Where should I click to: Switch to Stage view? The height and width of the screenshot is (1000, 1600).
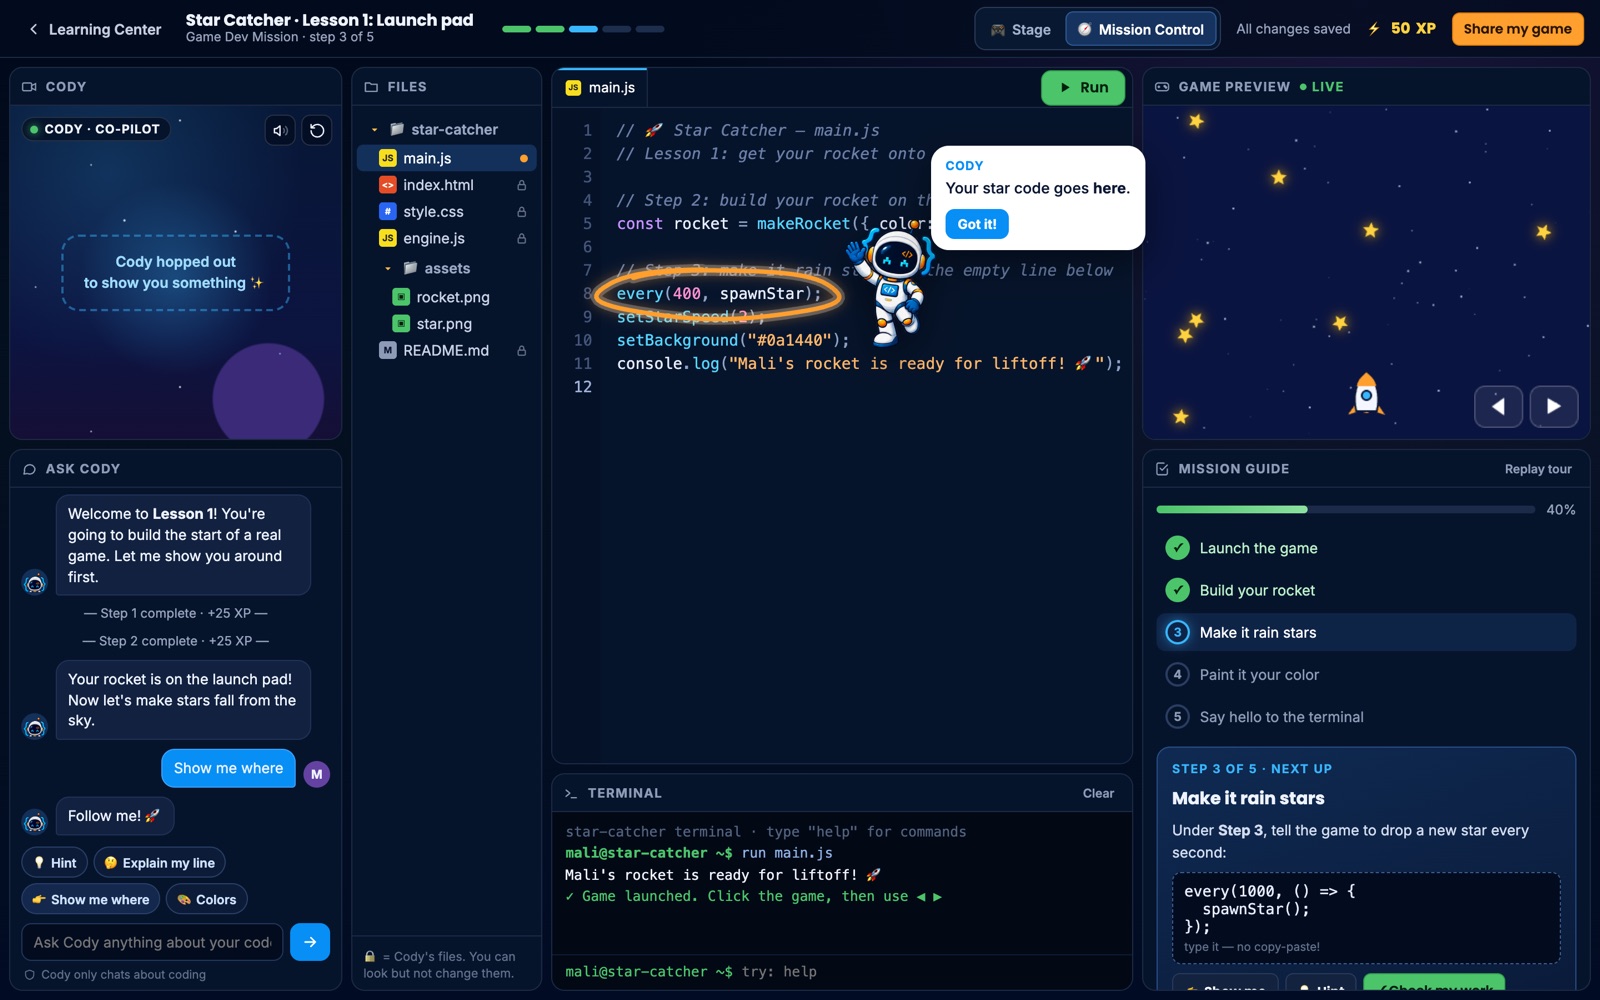(1021, 29)
